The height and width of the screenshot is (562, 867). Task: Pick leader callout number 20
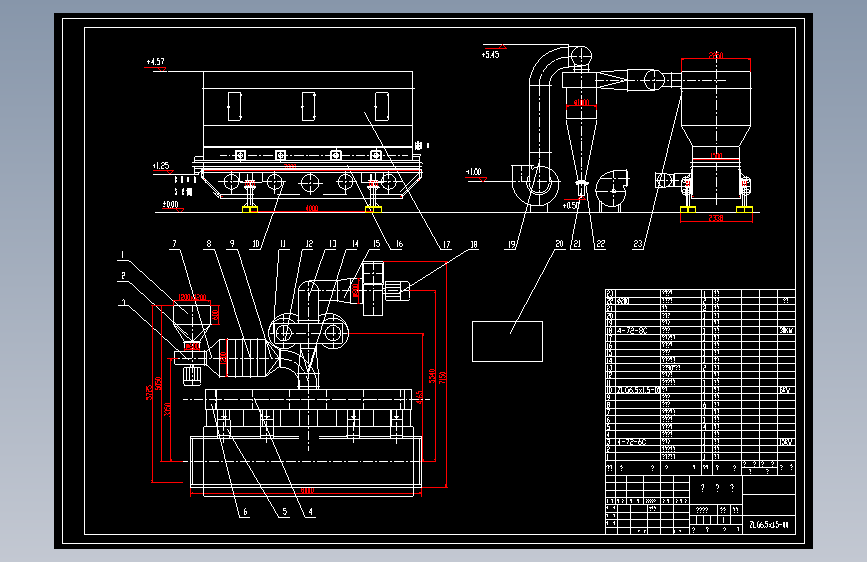(559, 243)
